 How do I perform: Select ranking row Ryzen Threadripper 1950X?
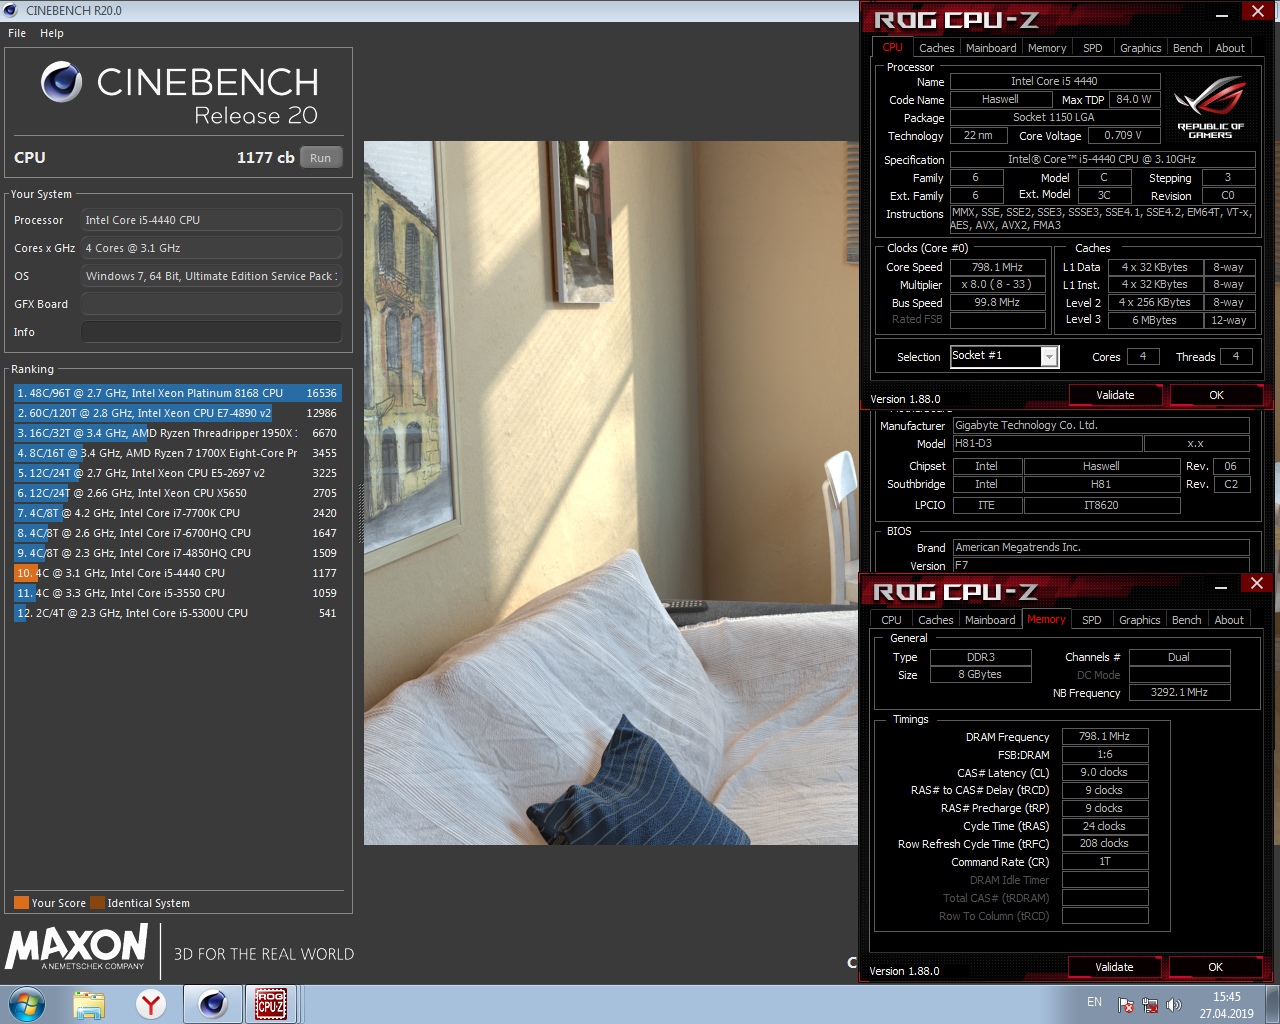tap(177, 433)
